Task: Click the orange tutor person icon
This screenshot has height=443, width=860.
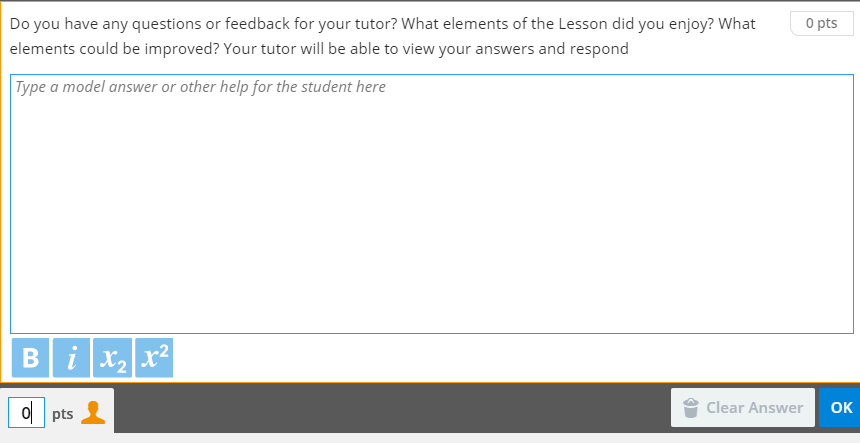Action: (x=93, y=412)
